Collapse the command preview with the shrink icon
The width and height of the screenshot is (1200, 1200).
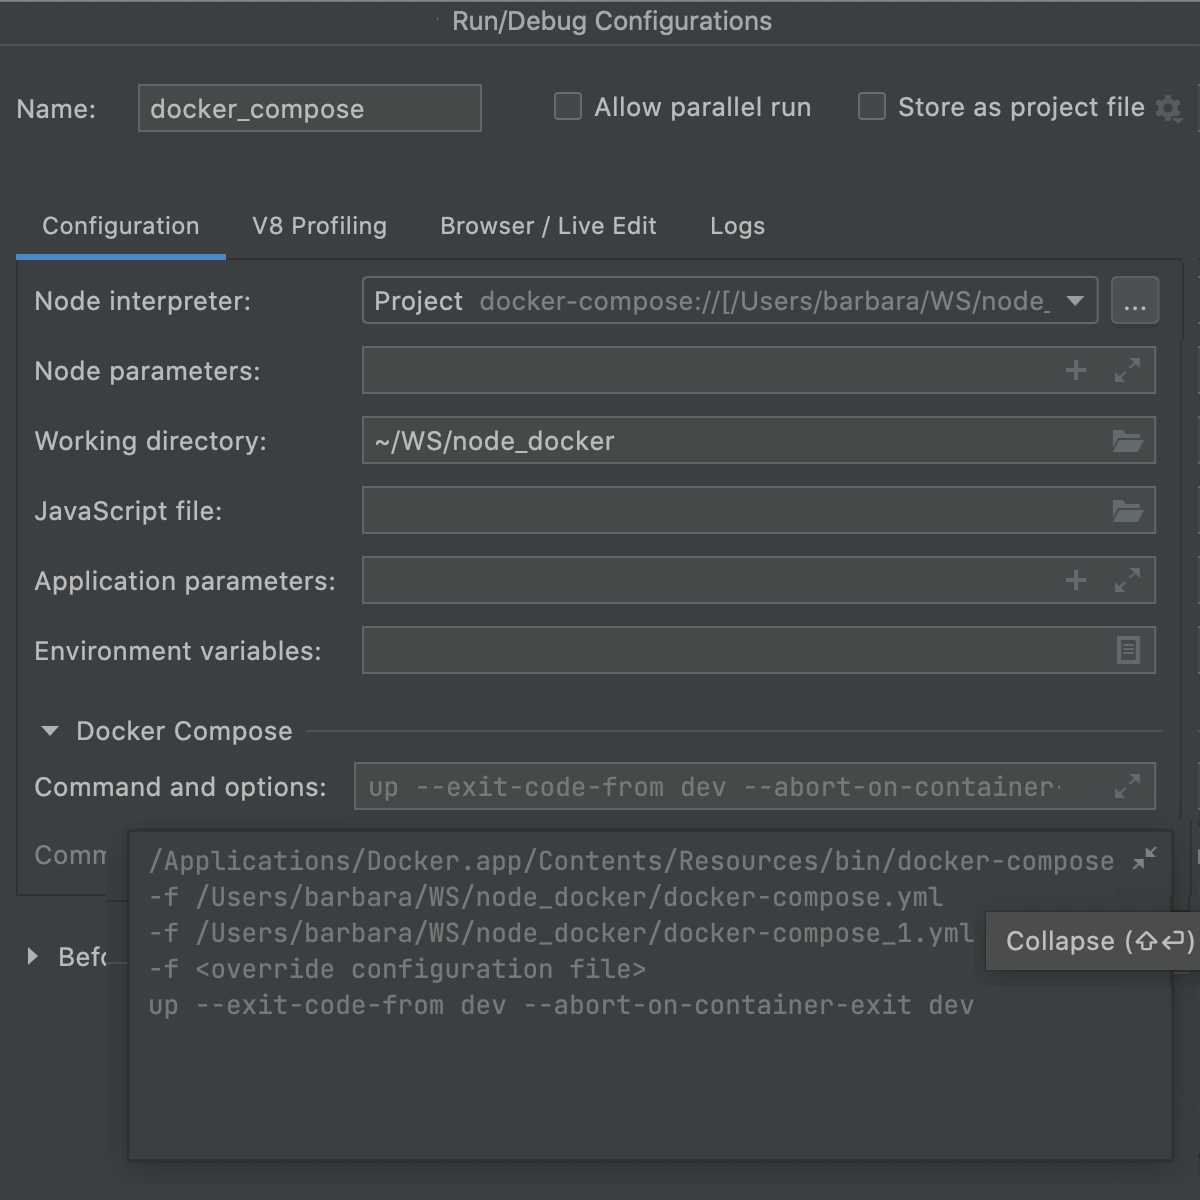click(x=1144, y=858)
